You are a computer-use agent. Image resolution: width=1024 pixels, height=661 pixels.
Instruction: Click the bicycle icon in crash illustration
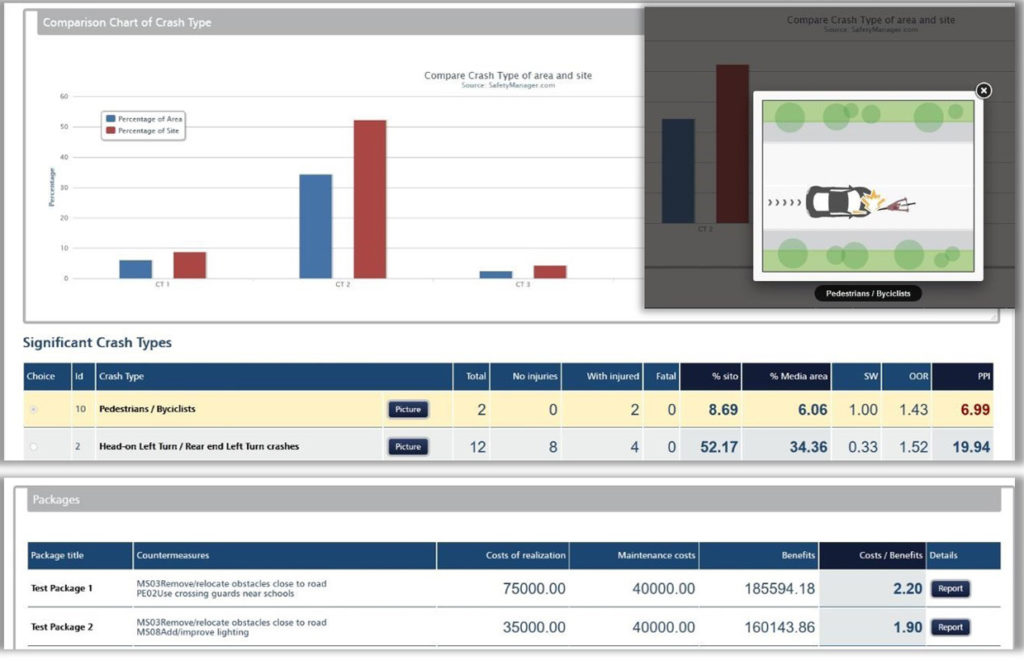897,205
